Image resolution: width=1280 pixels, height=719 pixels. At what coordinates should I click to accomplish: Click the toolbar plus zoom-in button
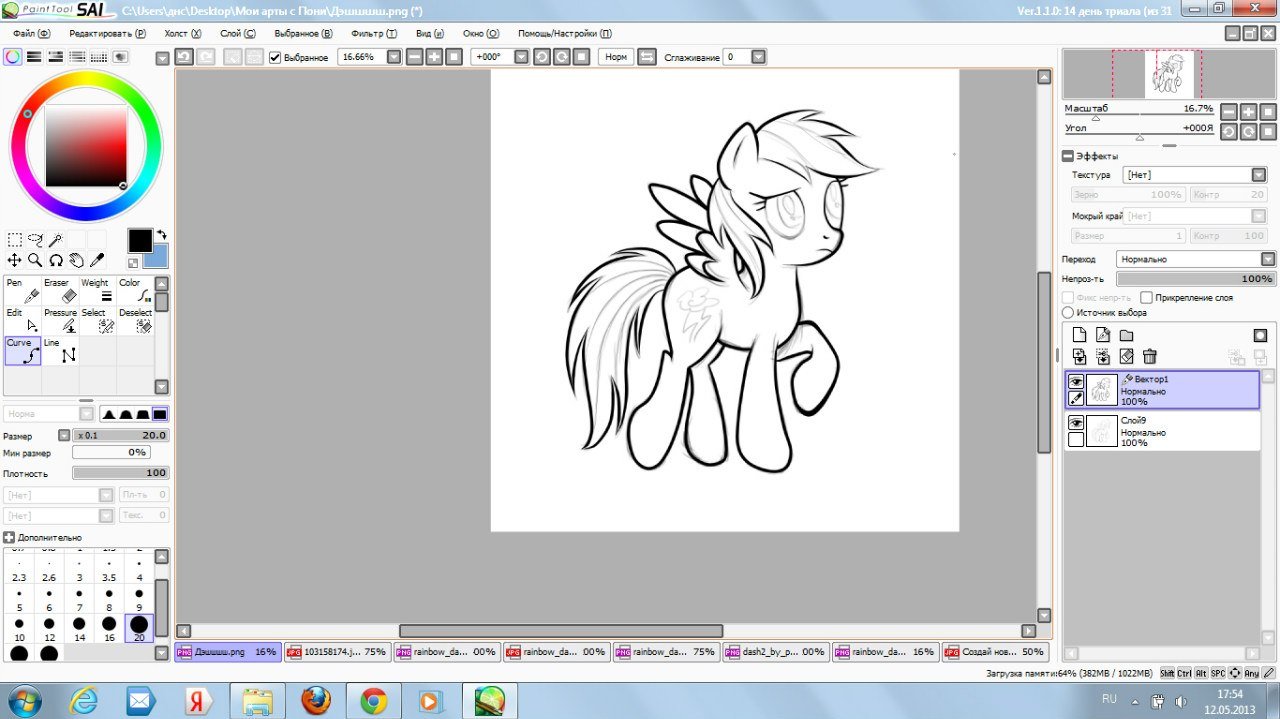[434, 57]
